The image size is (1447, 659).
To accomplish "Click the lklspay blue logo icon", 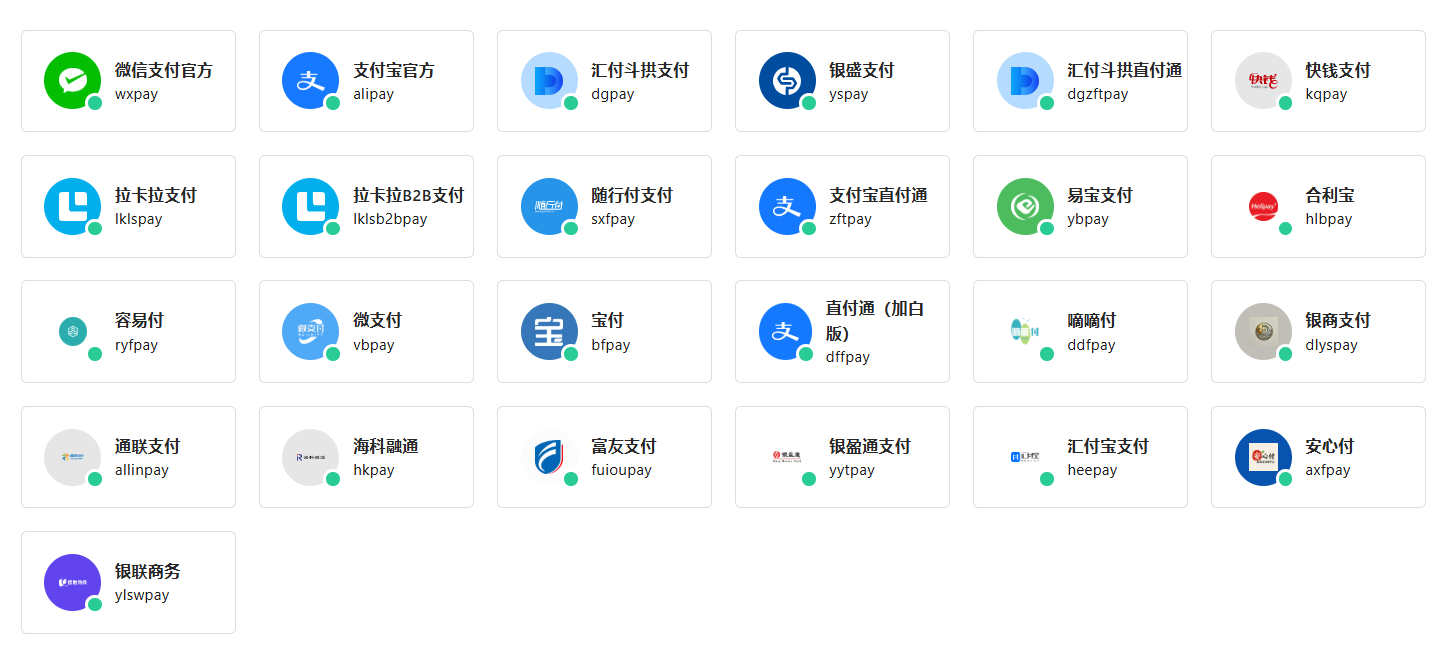I will tap(73, 206).
